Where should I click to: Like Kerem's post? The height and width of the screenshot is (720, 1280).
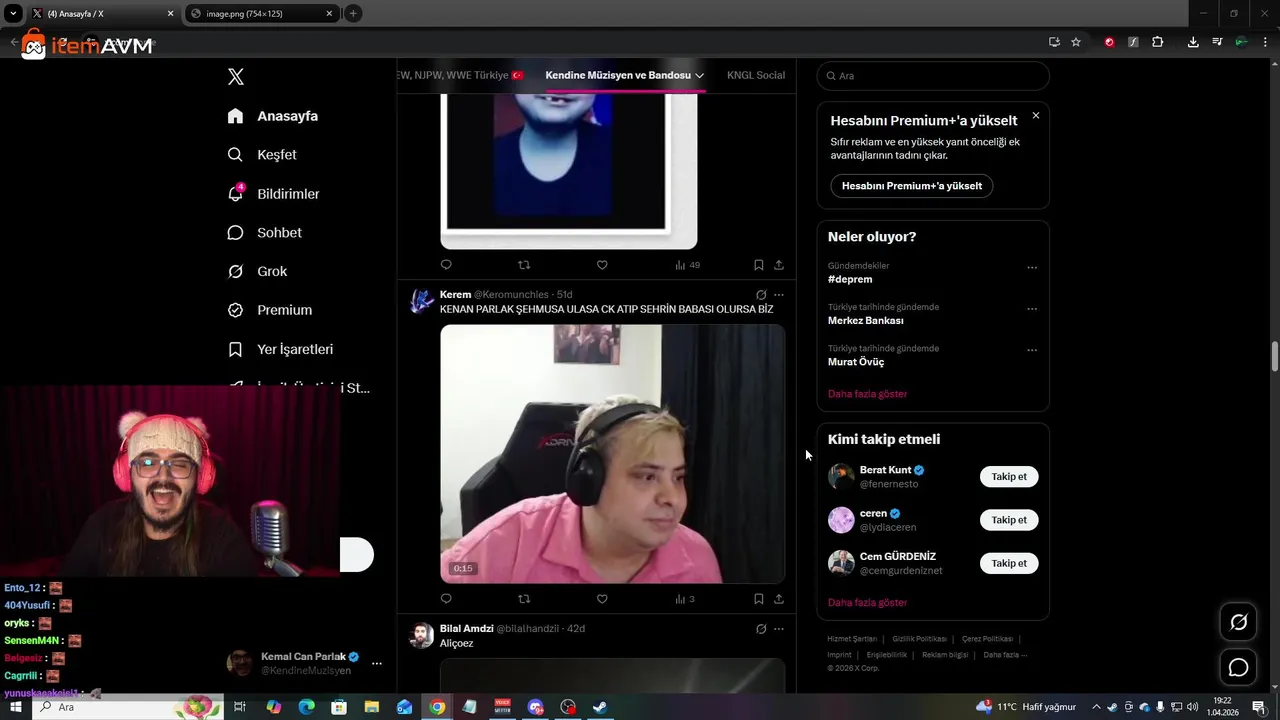click(x=602, y=599)
